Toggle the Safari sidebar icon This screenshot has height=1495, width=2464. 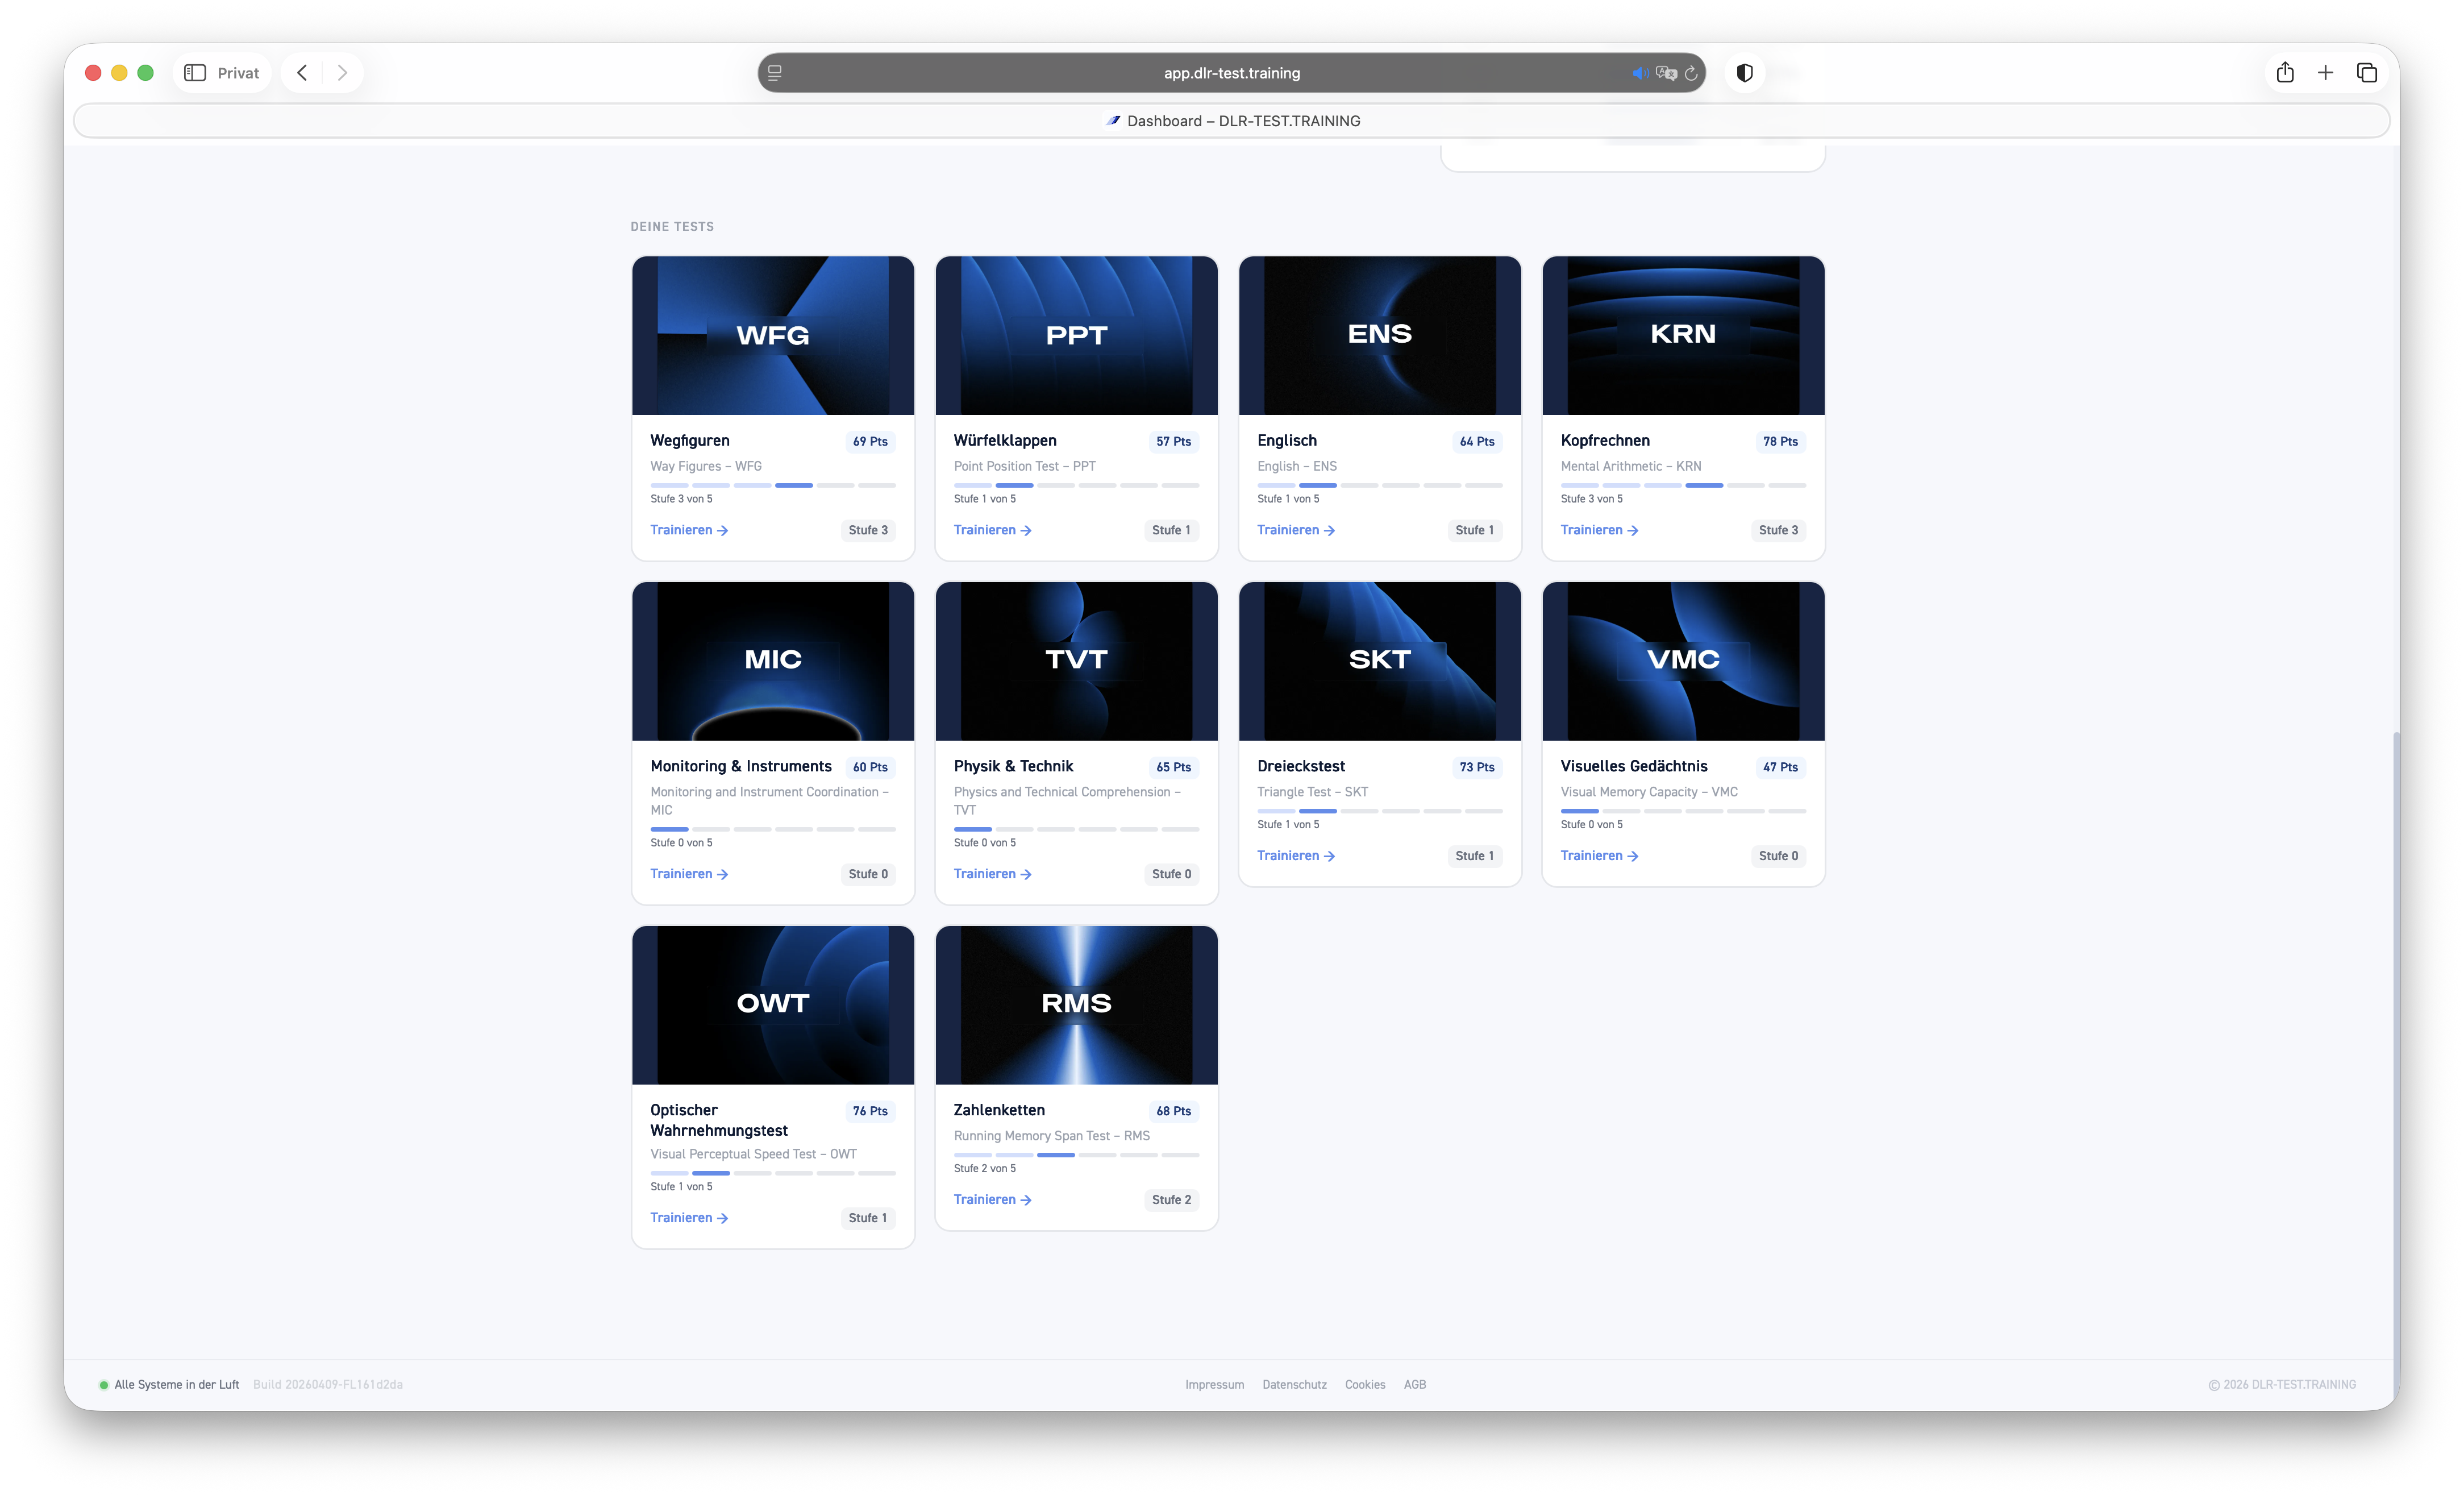pos(195,73)
